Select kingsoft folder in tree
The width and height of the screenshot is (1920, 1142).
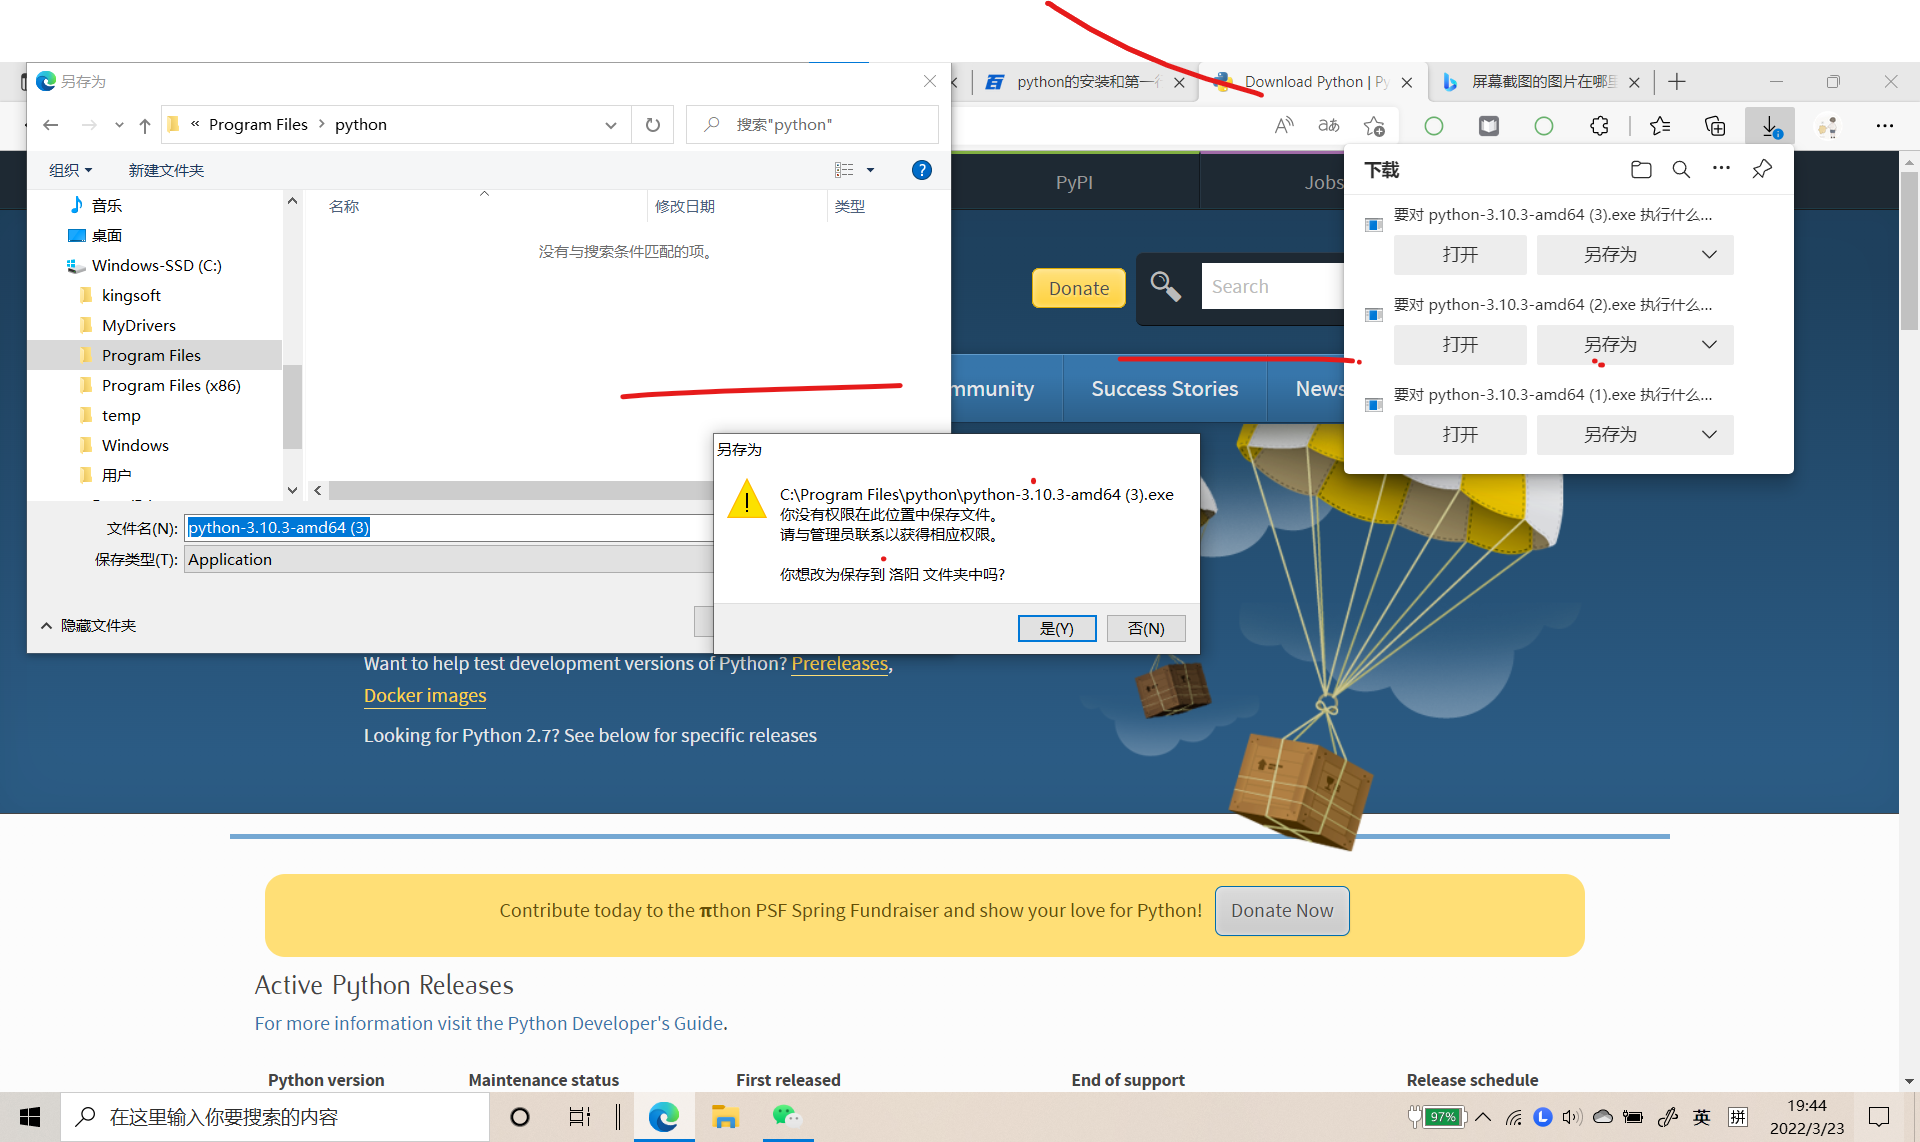click(x=131, y=295)
